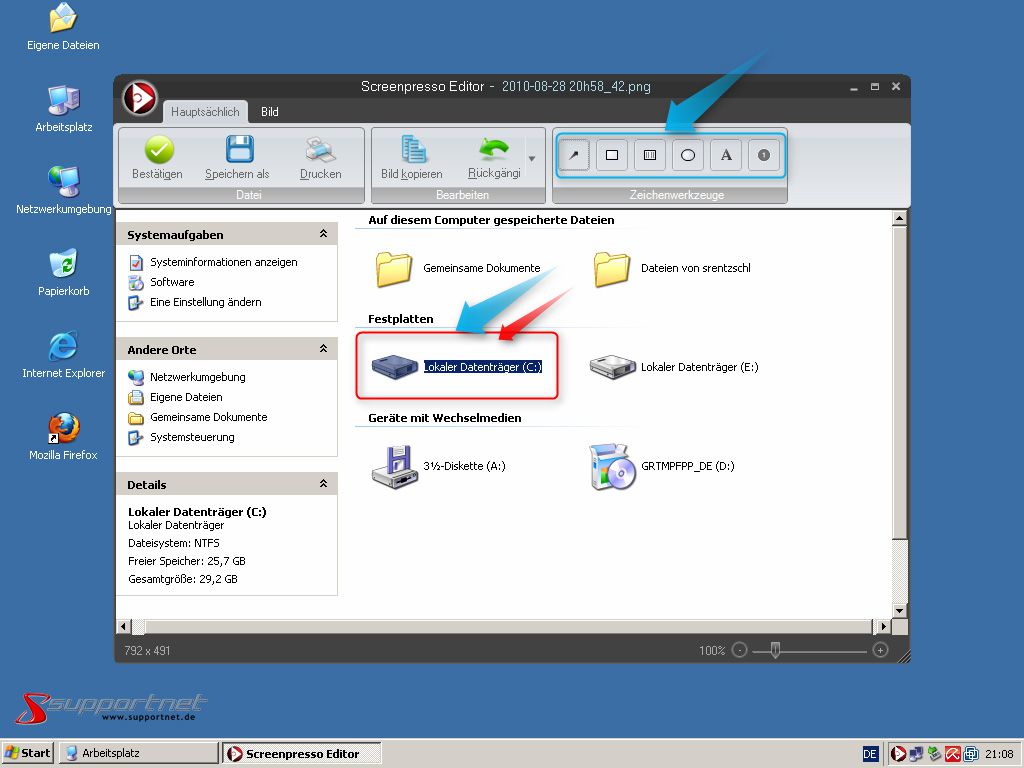Screen dimensions: 1024x768
Task: Select the text tool marked A
Action: click(x=726, y=155)
